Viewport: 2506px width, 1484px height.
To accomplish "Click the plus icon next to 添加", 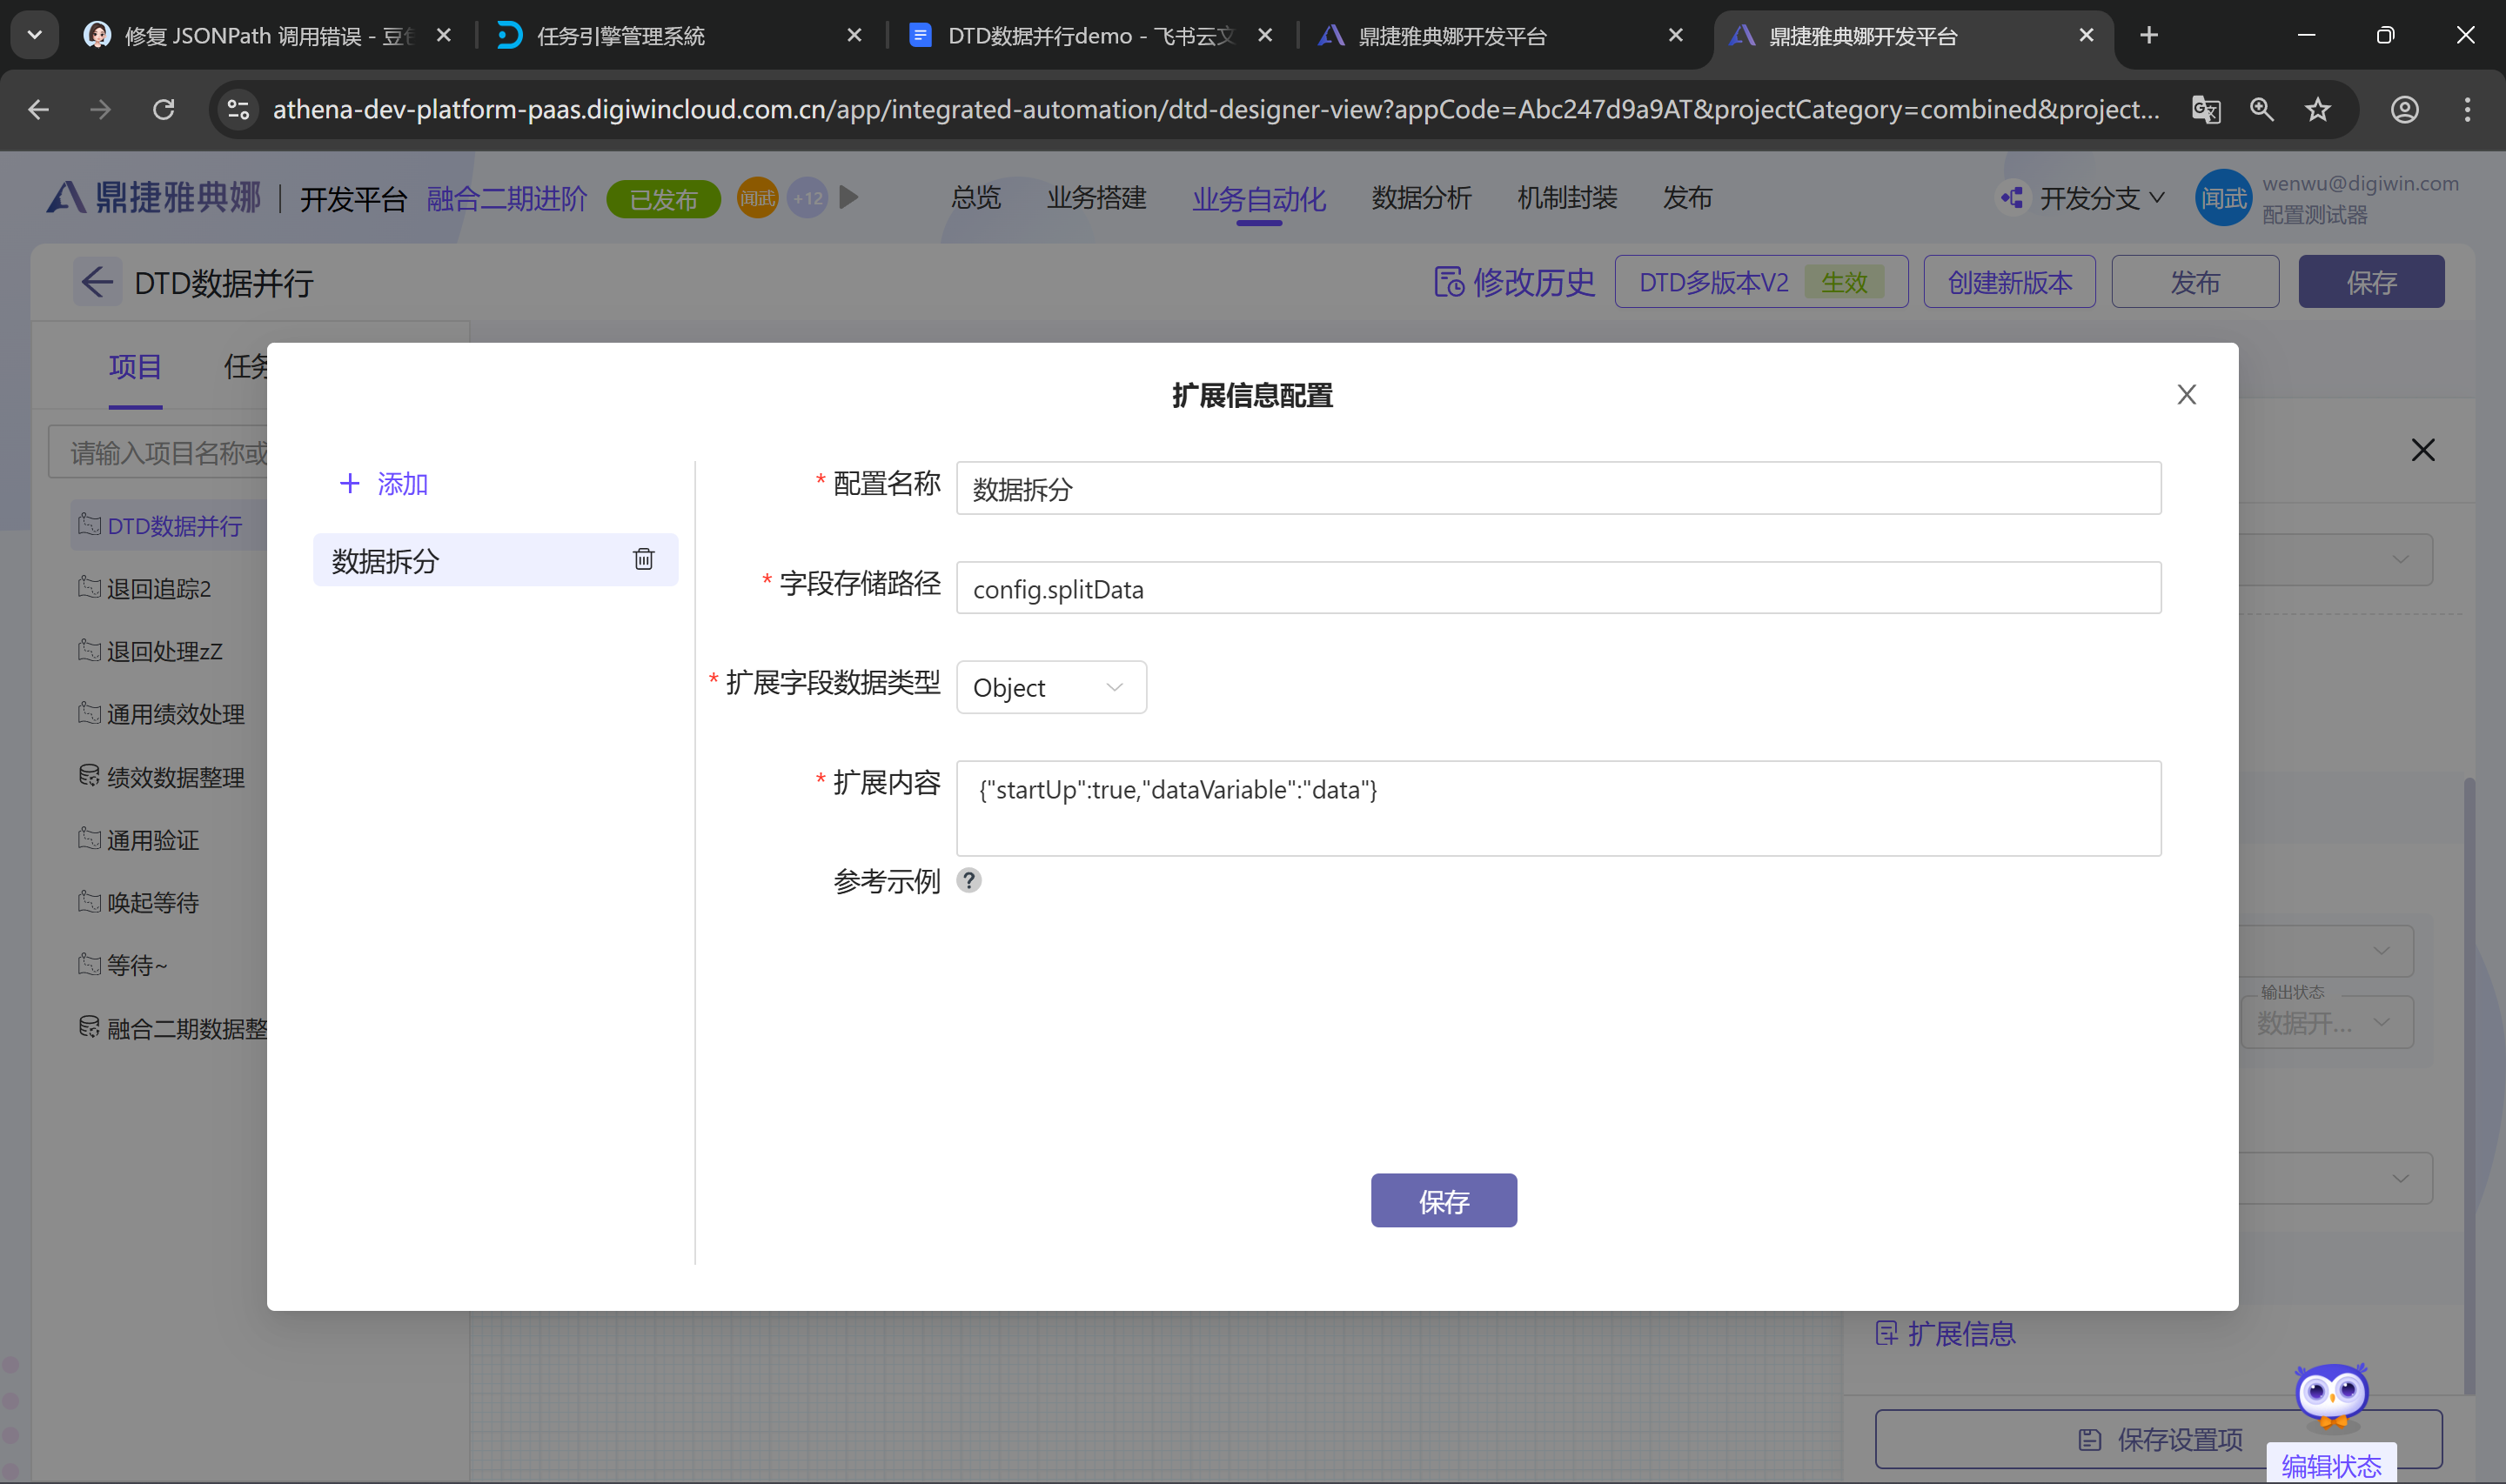I will [349, 484].
